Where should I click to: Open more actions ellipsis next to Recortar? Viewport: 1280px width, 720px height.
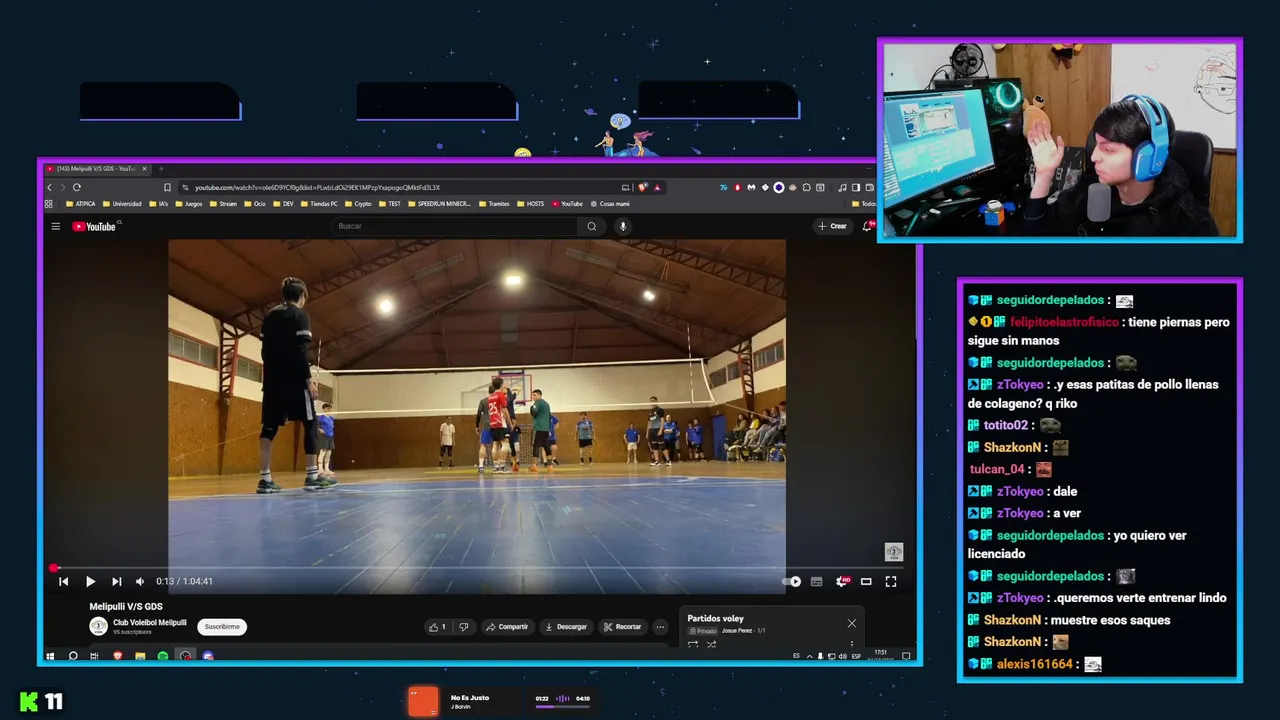pos(660,627)
